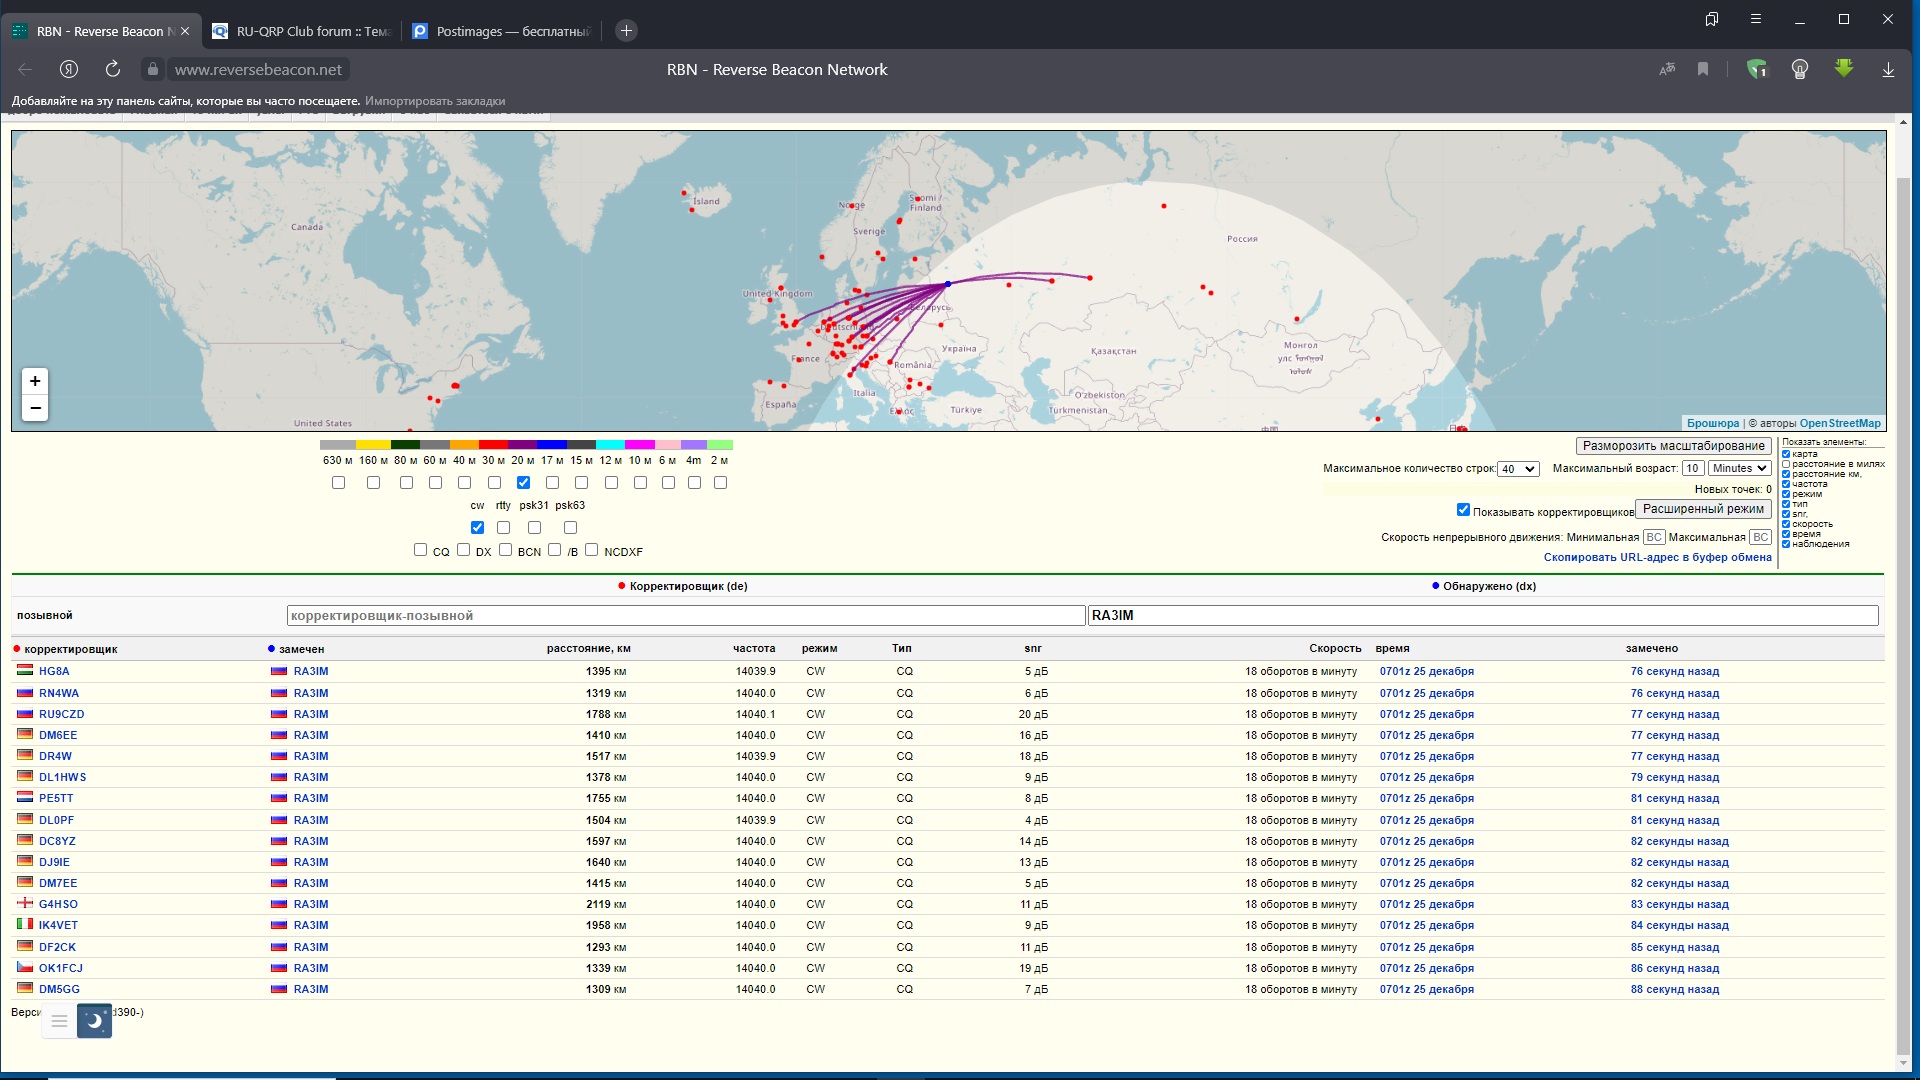Click the Расширенный режим button
This screenshot has width=1920, height=1080.
coord(1703,509)
